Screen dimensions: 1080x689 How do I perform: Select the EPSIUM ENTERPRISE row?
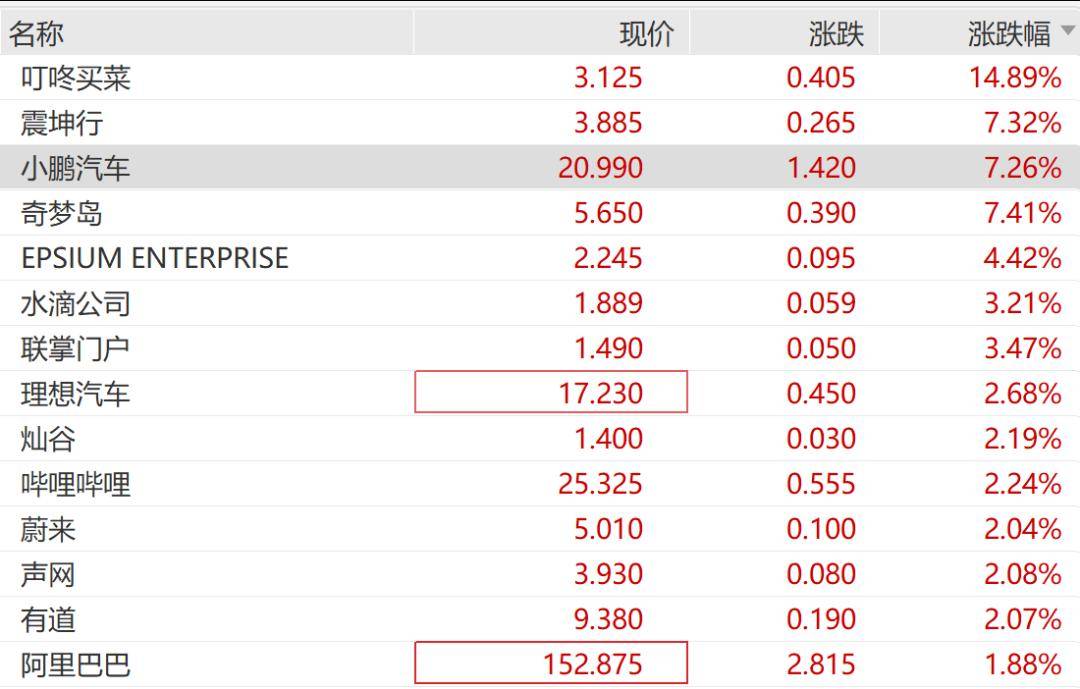(155, 258)
